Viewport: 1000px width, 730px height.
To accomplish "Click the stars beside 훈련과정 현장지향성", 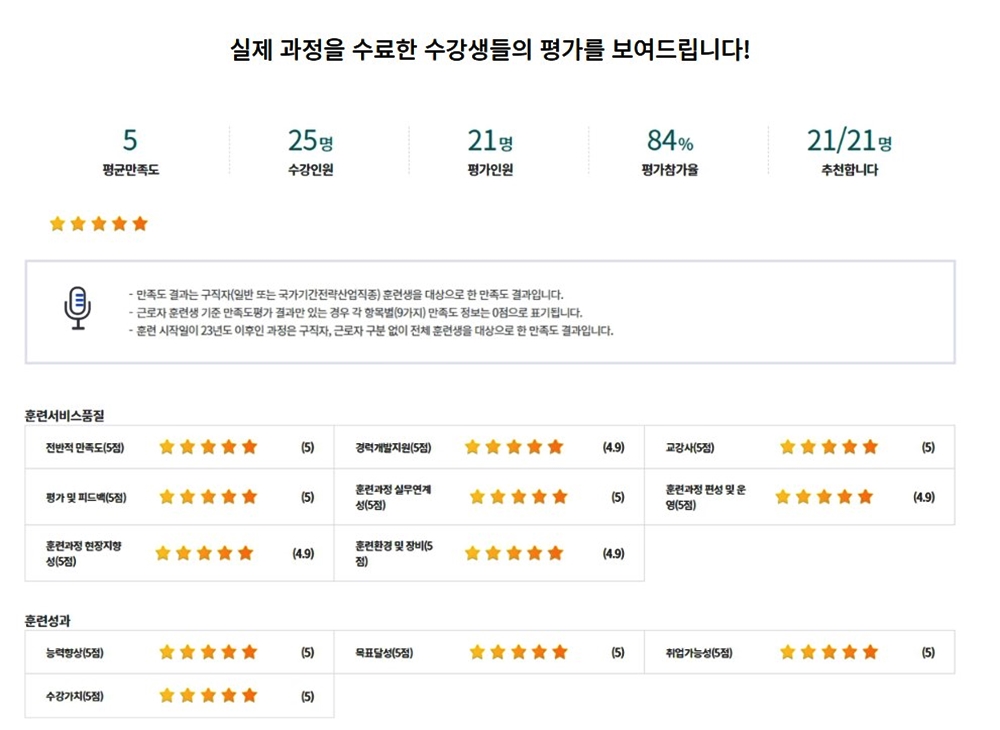I will (204, 553).
